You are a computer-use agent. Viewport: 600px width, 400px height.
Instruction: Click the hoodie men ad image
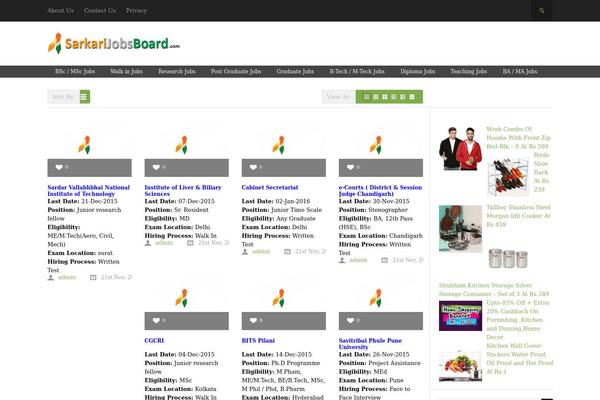(x=460, y=148)
